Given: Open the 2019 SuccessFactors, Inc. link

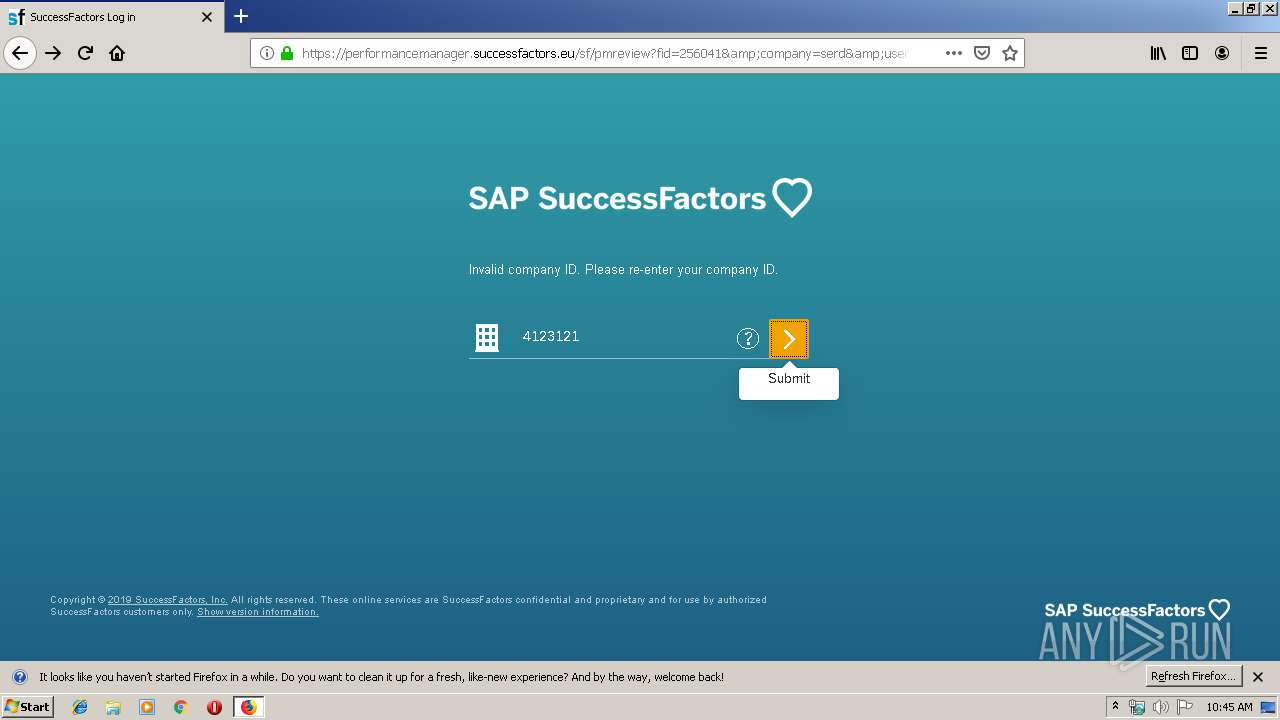Looking at the screenshot, I should click(x=168, y=600).
